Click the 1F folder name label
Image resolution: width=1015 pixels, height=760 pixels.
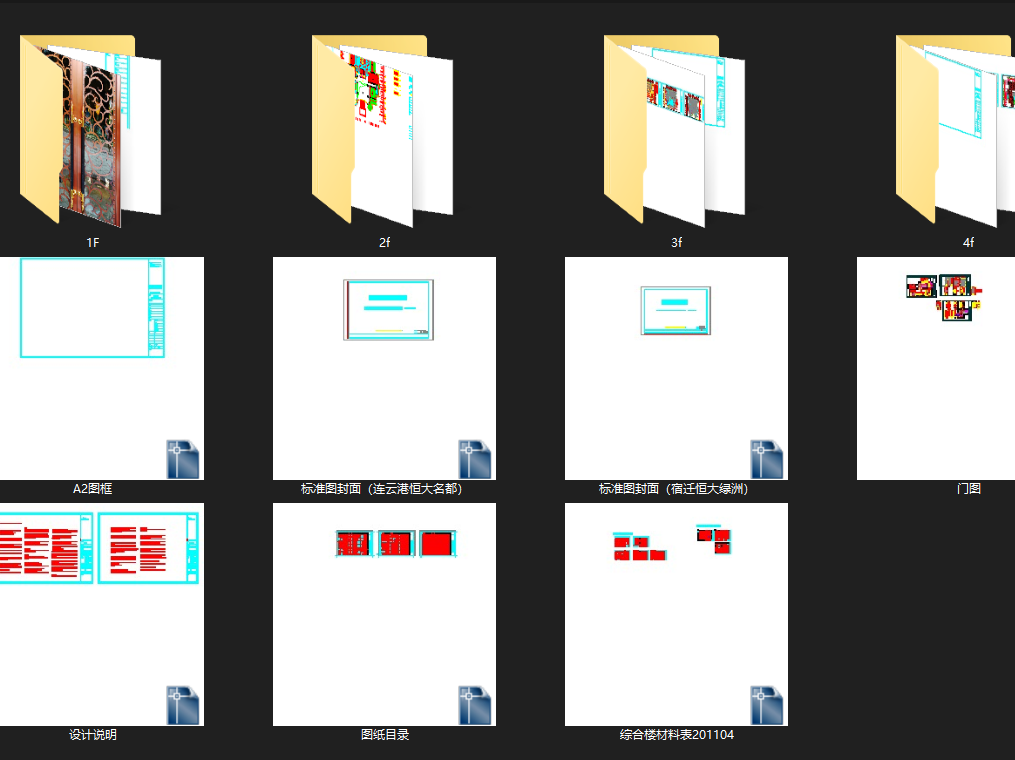click(93, 243)
